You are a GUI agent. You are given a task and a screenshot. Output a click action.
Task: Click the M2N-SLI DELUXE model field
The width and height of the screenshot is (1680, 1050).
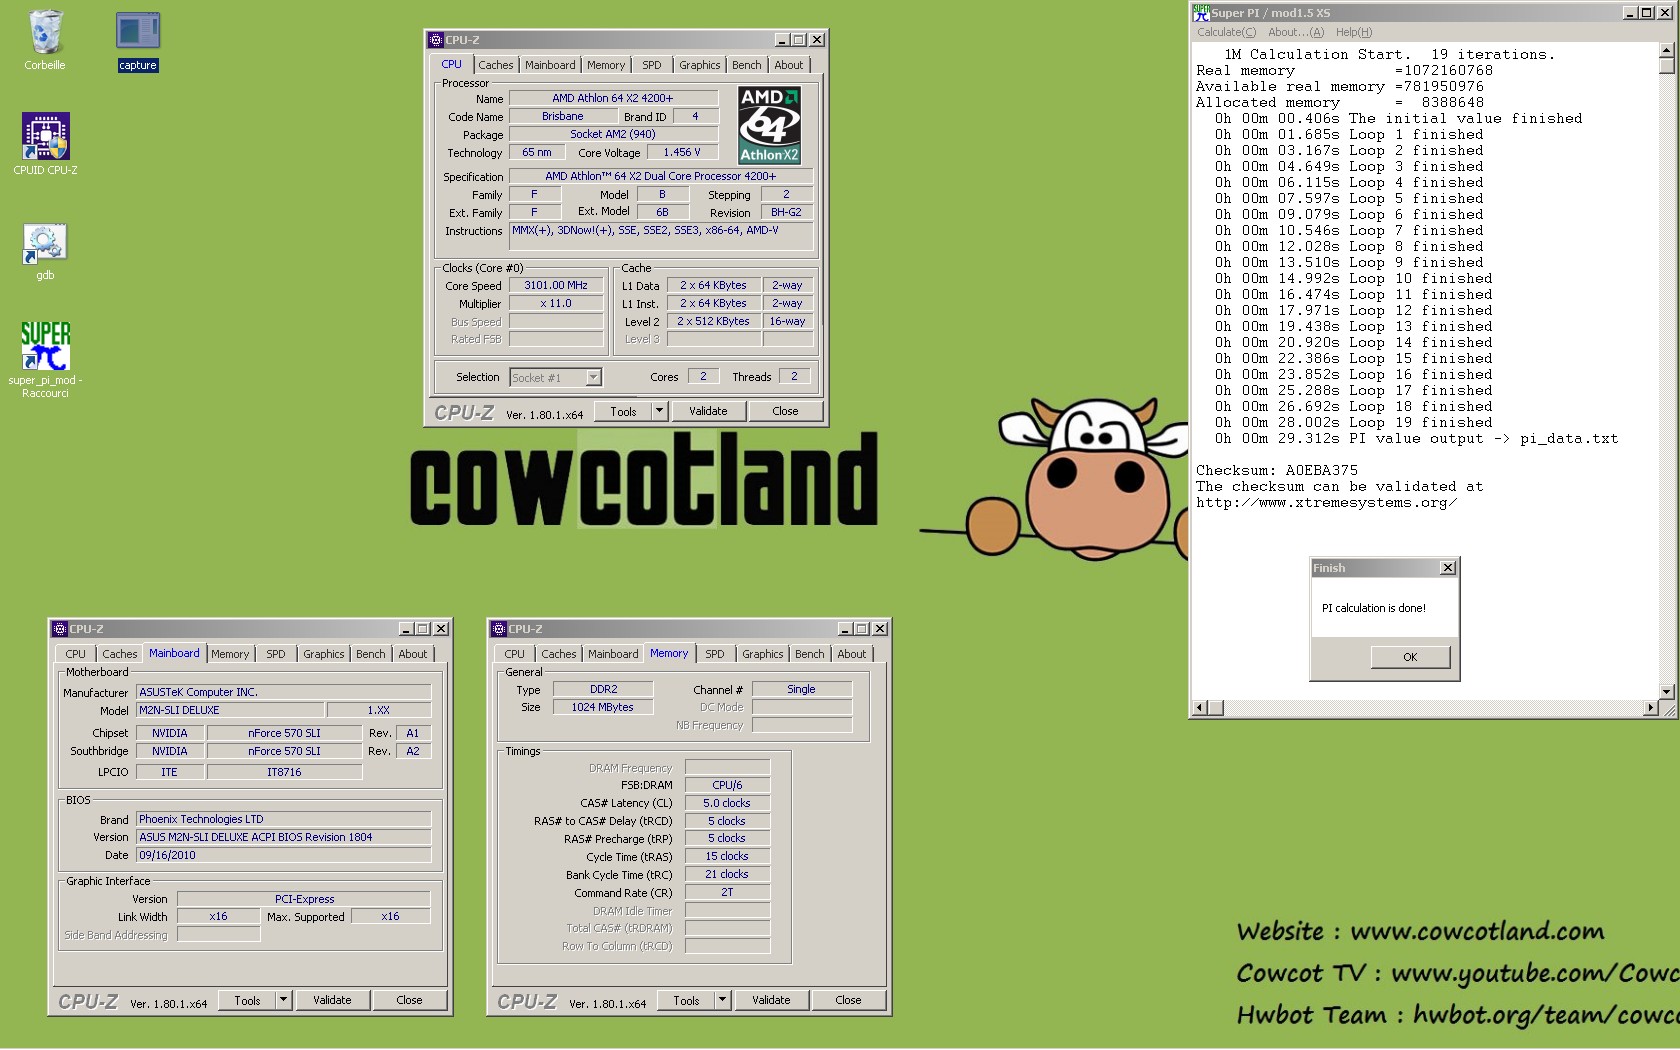[x=229, y=710]
